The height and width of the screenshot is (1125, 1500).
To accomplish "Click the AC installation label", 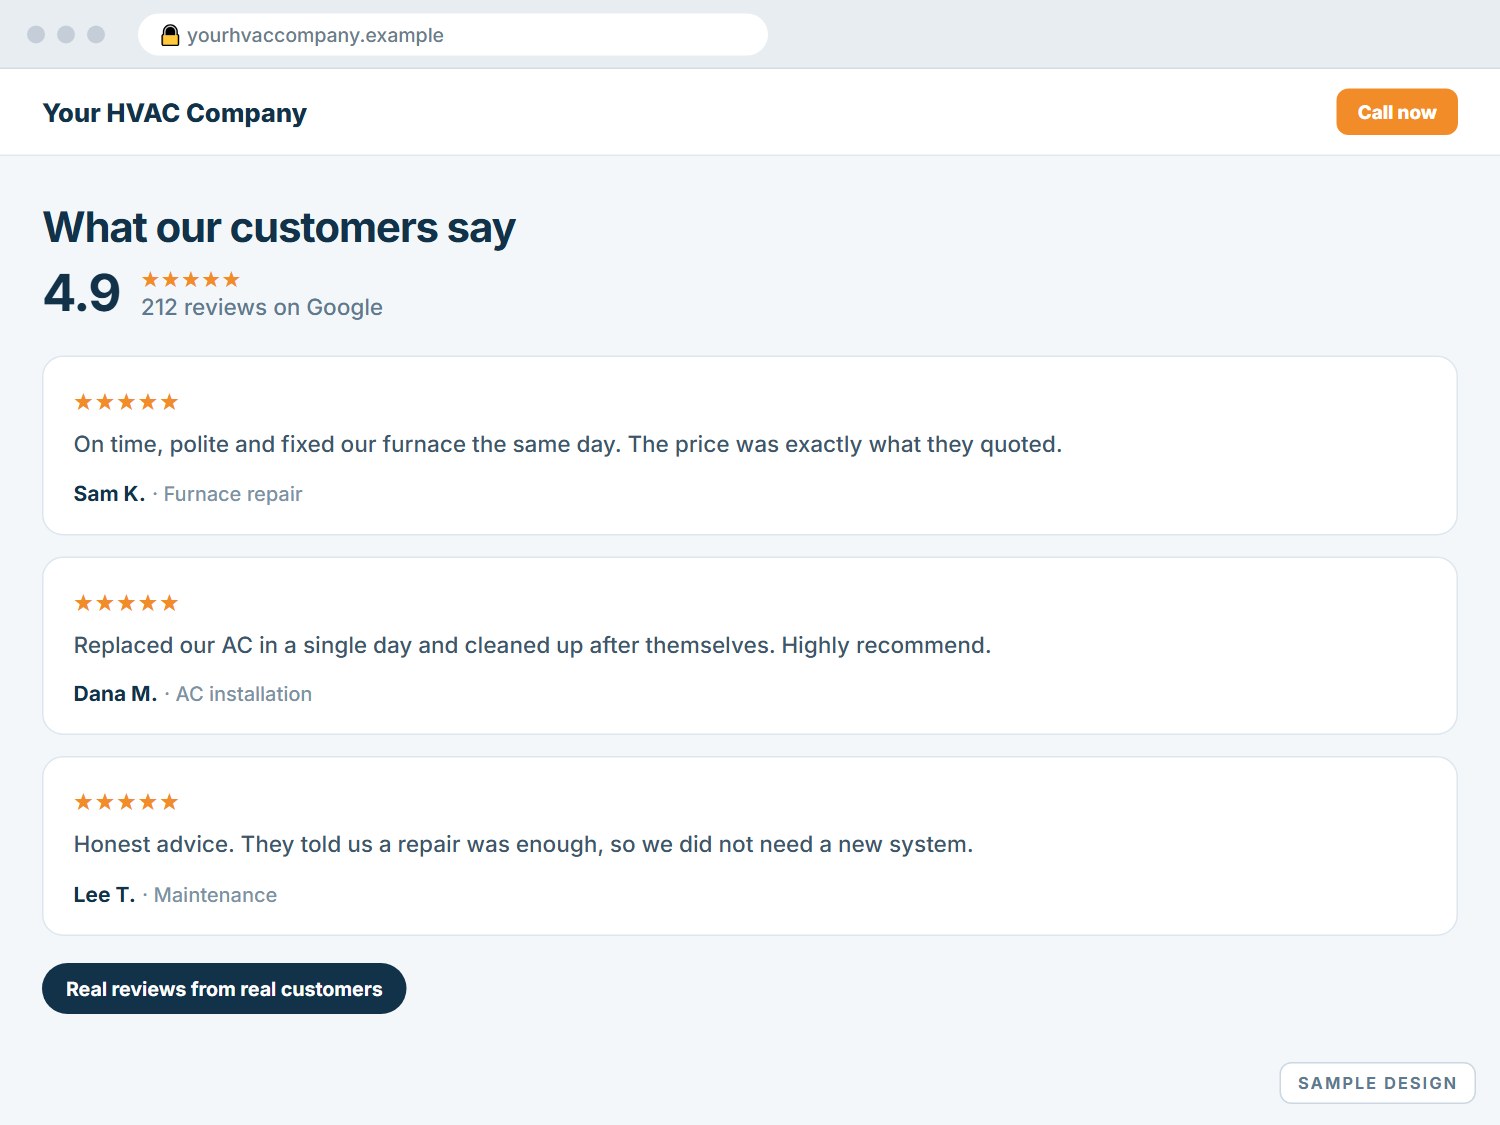I will (244, 694).
